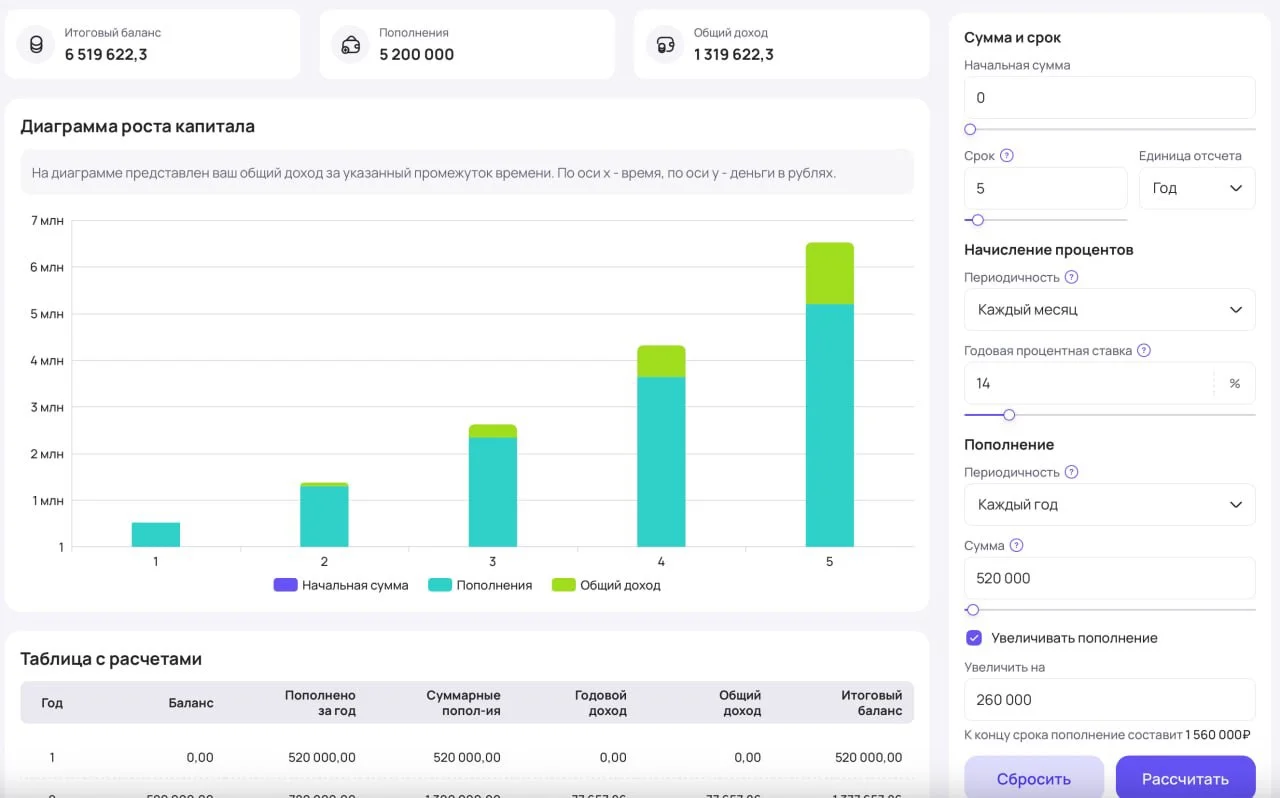
Task: Click the year 3 bar in chart
Action: pos(493,486)
